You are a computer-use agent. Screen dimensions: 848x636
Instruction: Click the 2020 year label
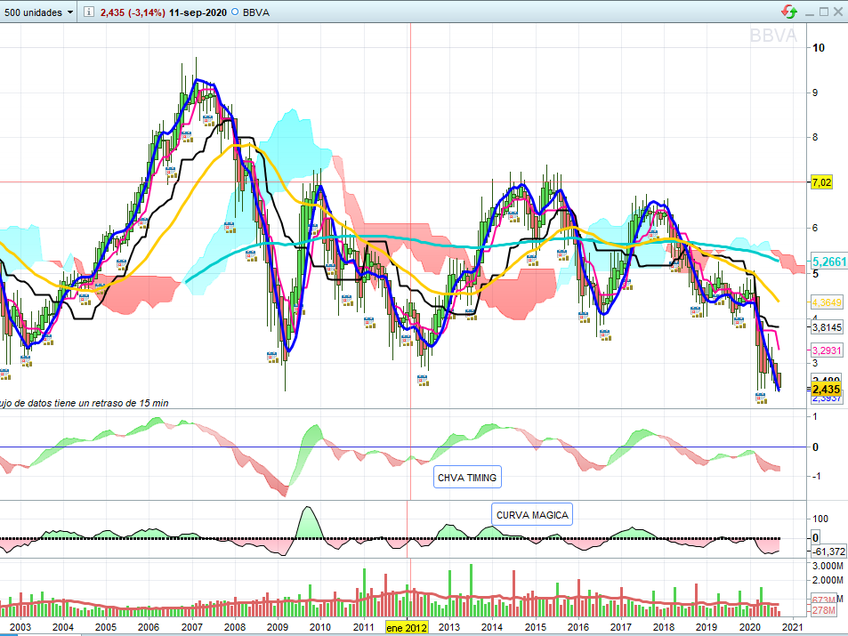[750, 627]
